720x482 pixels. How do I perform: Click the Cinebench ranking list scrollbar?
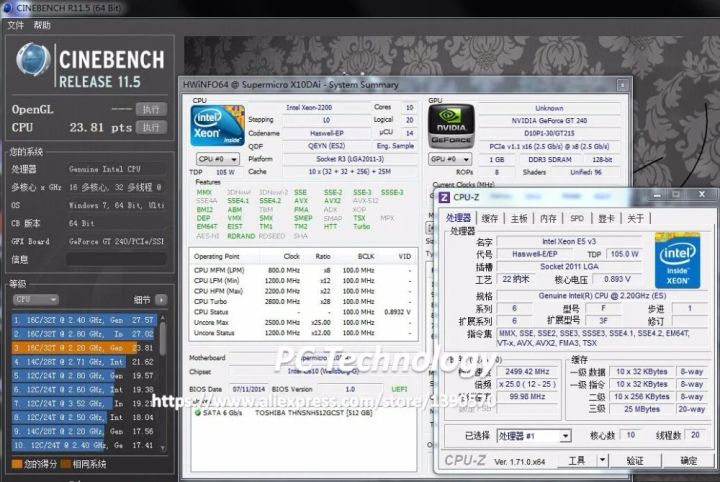pyautogui.click(x=162, y=340)
